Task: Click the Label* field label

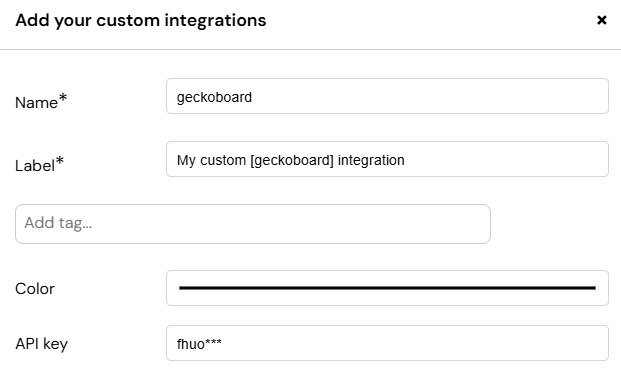Action: point(39,164)
